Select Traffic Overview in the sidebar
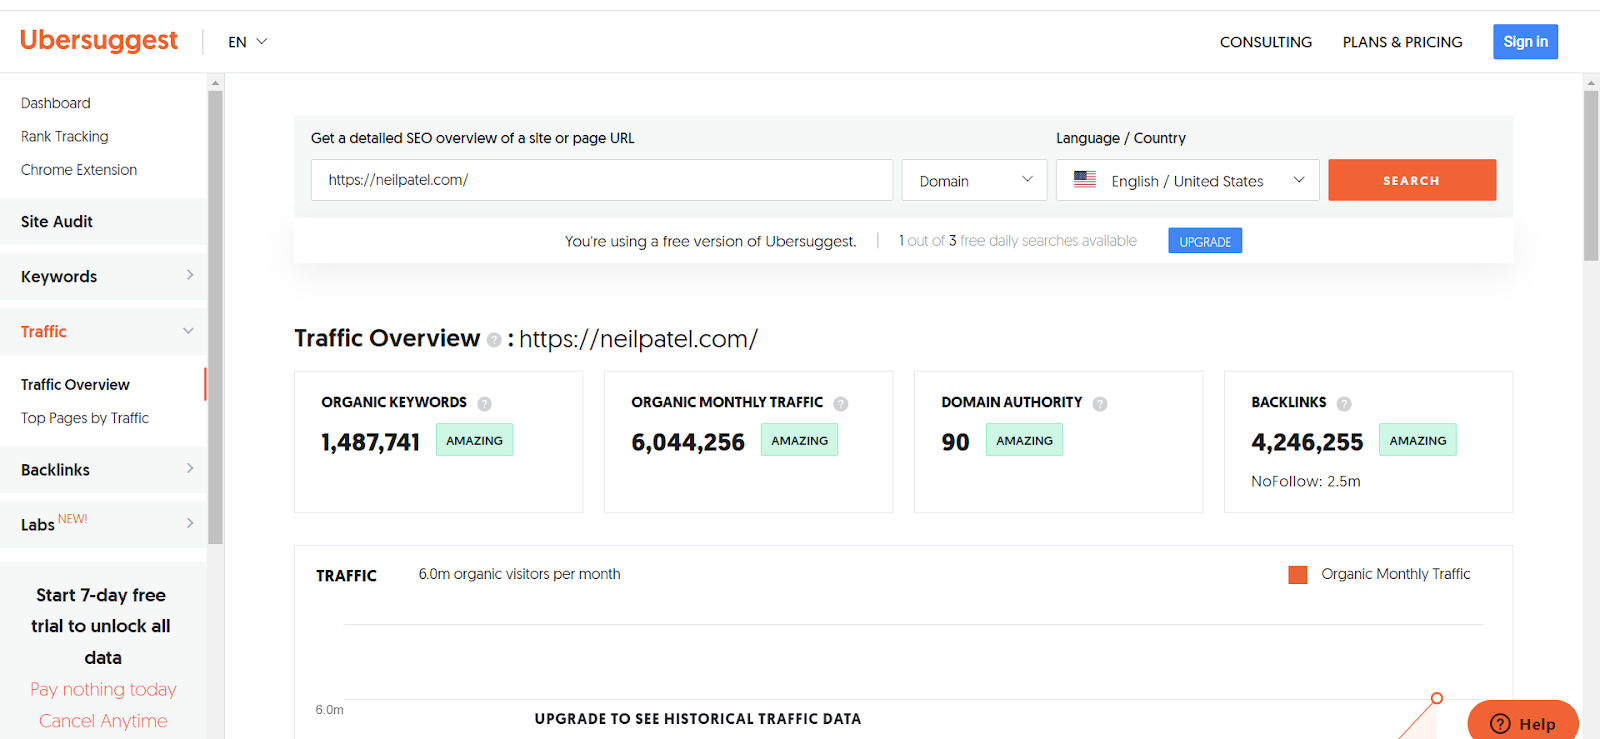 click(x=75, y=384)
